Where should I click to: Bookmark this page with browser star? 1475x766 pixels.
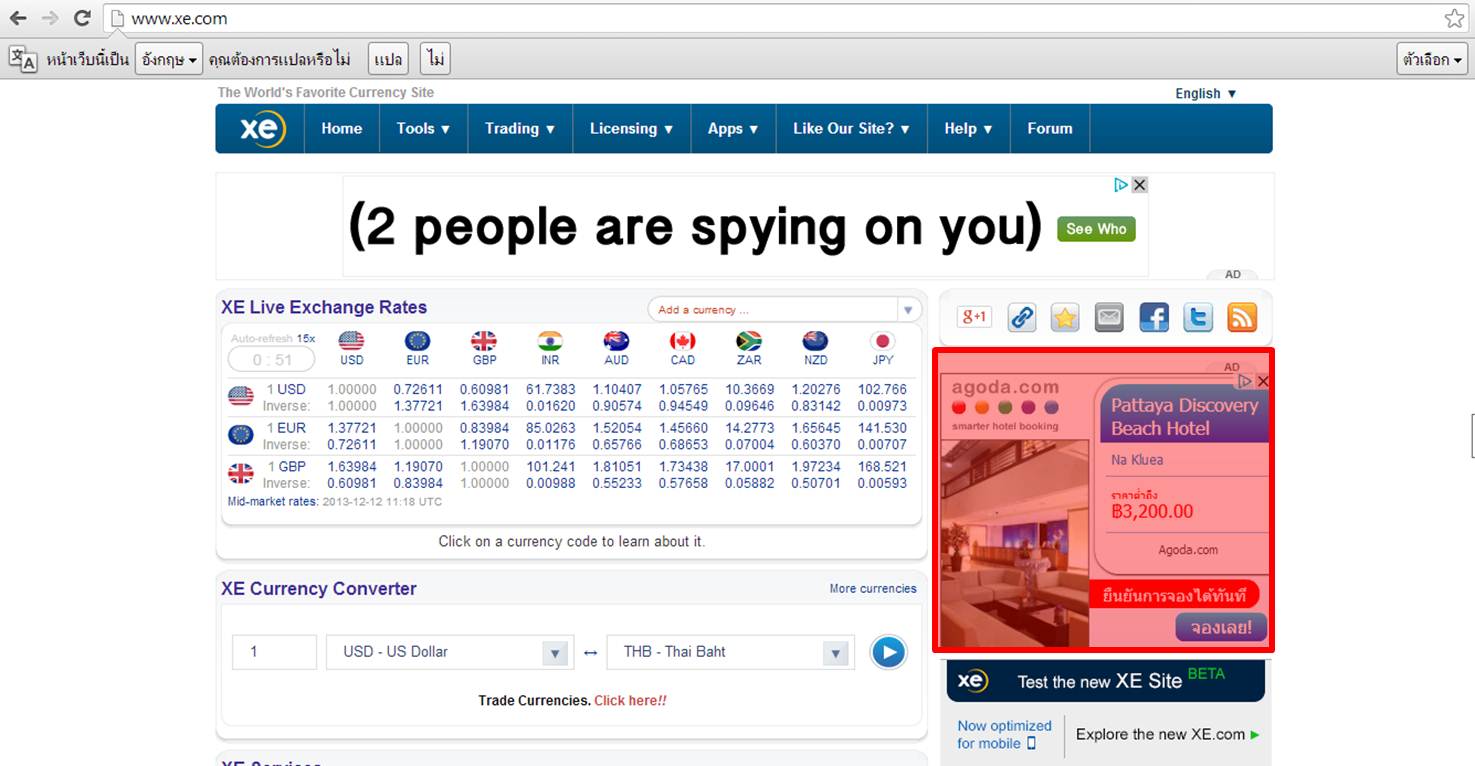tap(1453, 18)
